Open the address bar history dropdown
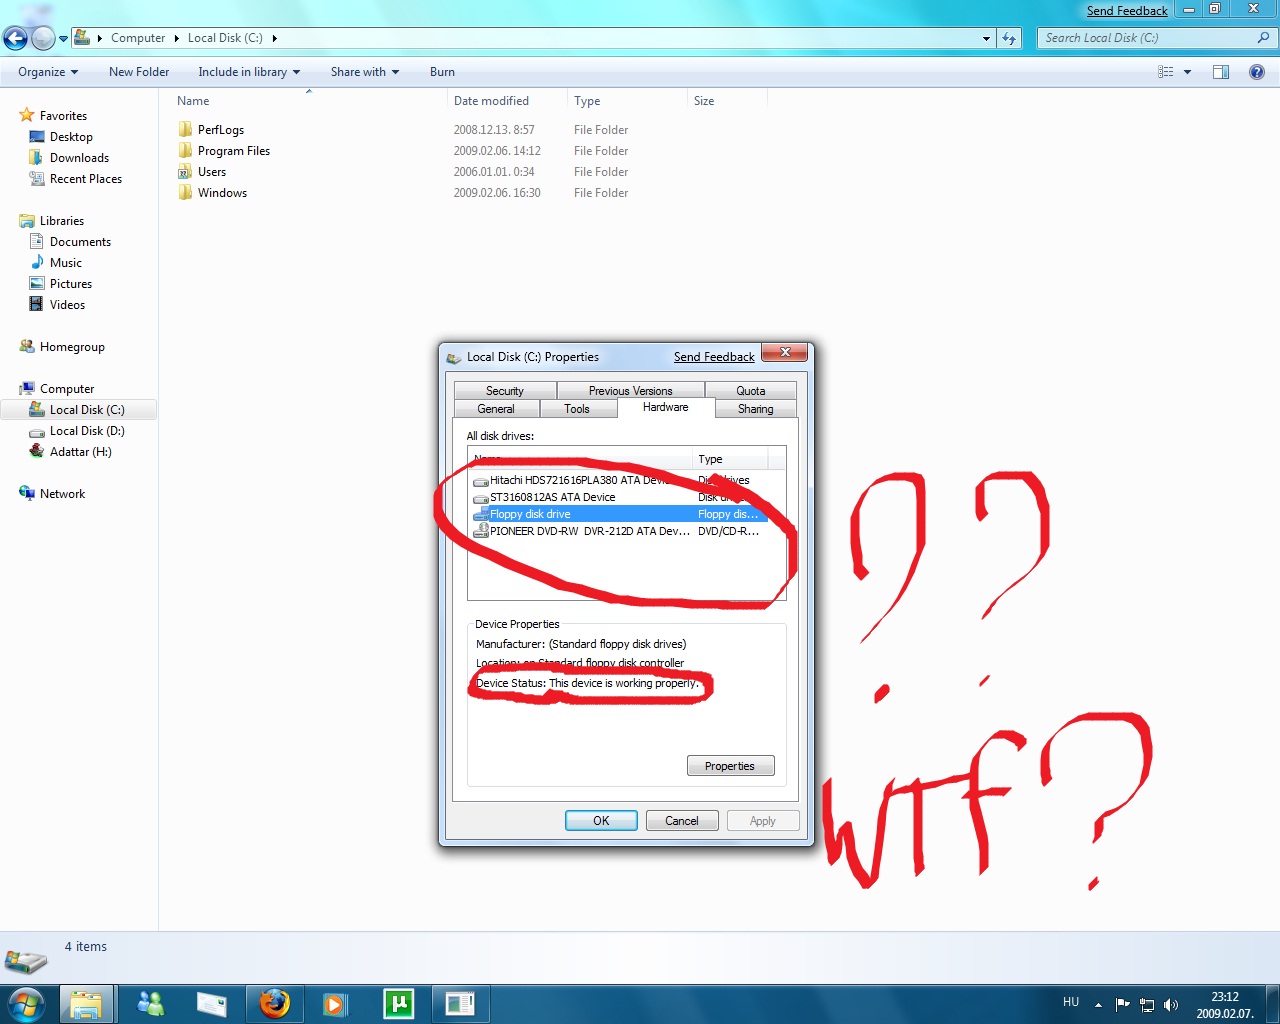The height and width of the screenshot is (1024, 1280). click(986, 38)
